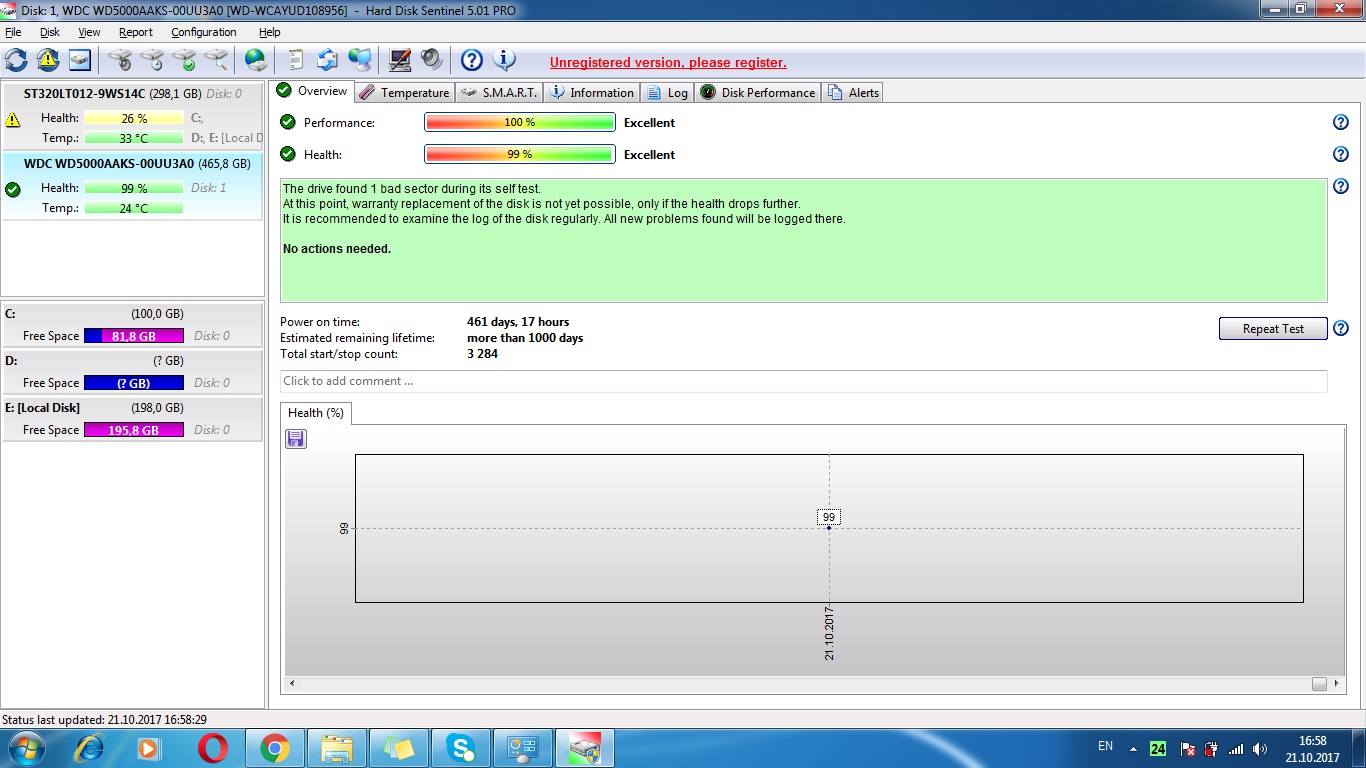Screen dimensions: 1366x768
Task: Show hidden system tray icons arrow
Action: 1133,748
